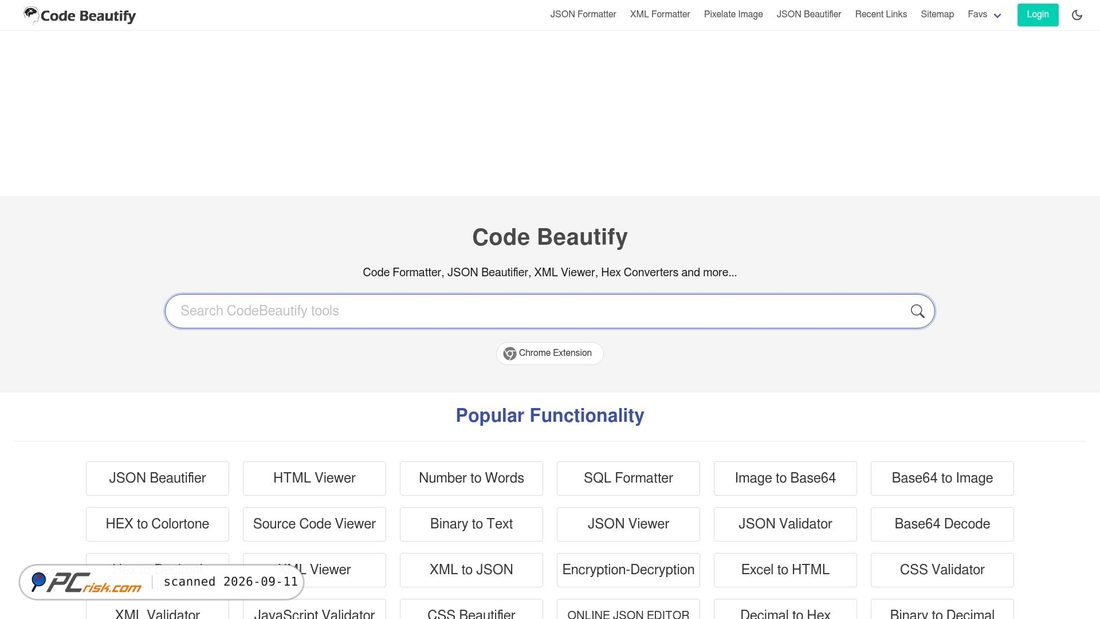Open XML to JSON tool

pos(471,570)
